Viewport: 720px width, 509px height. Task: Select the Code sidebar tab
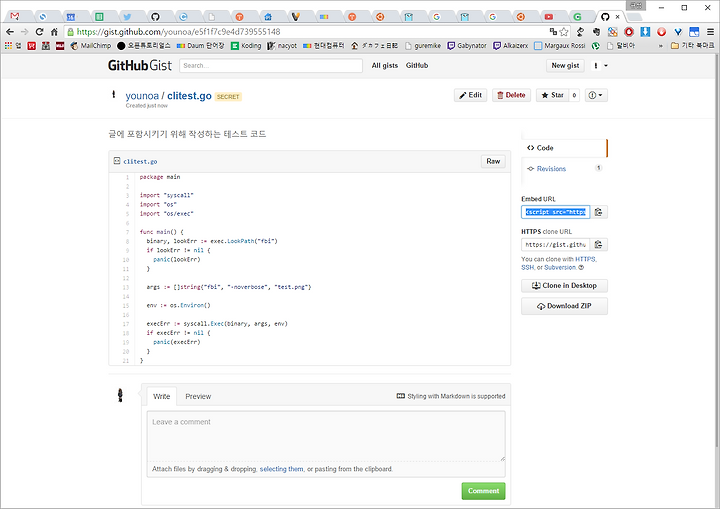(565, 148)
